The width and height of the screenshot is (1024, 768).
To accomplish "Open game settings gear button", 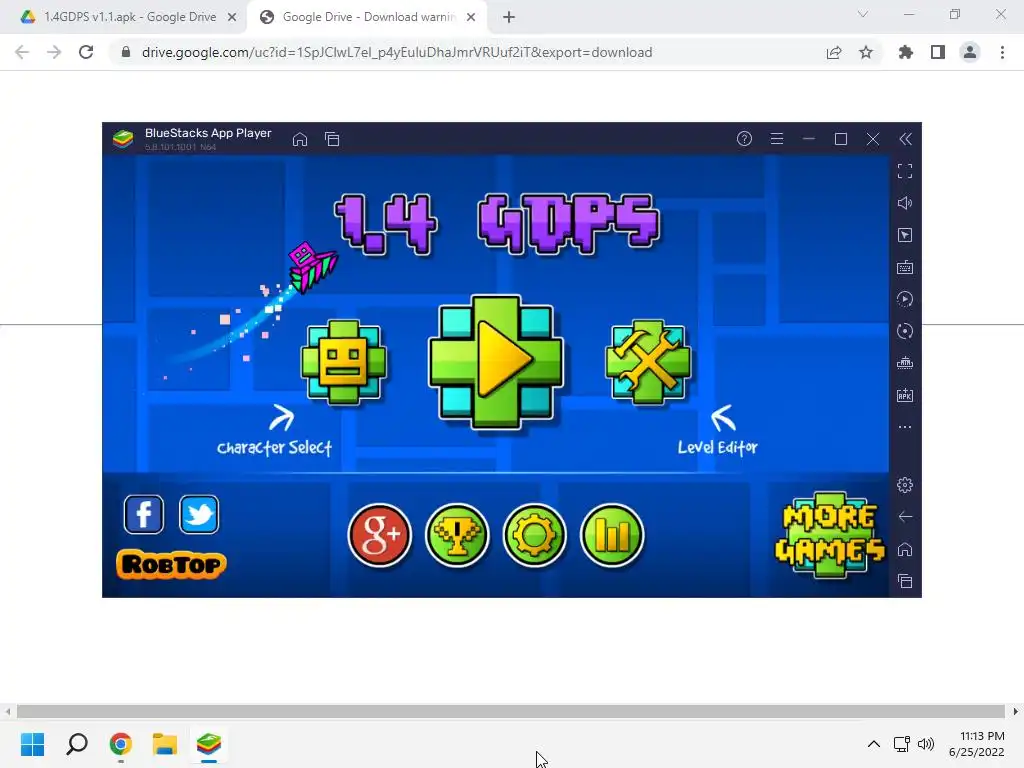I will [534, 535].
